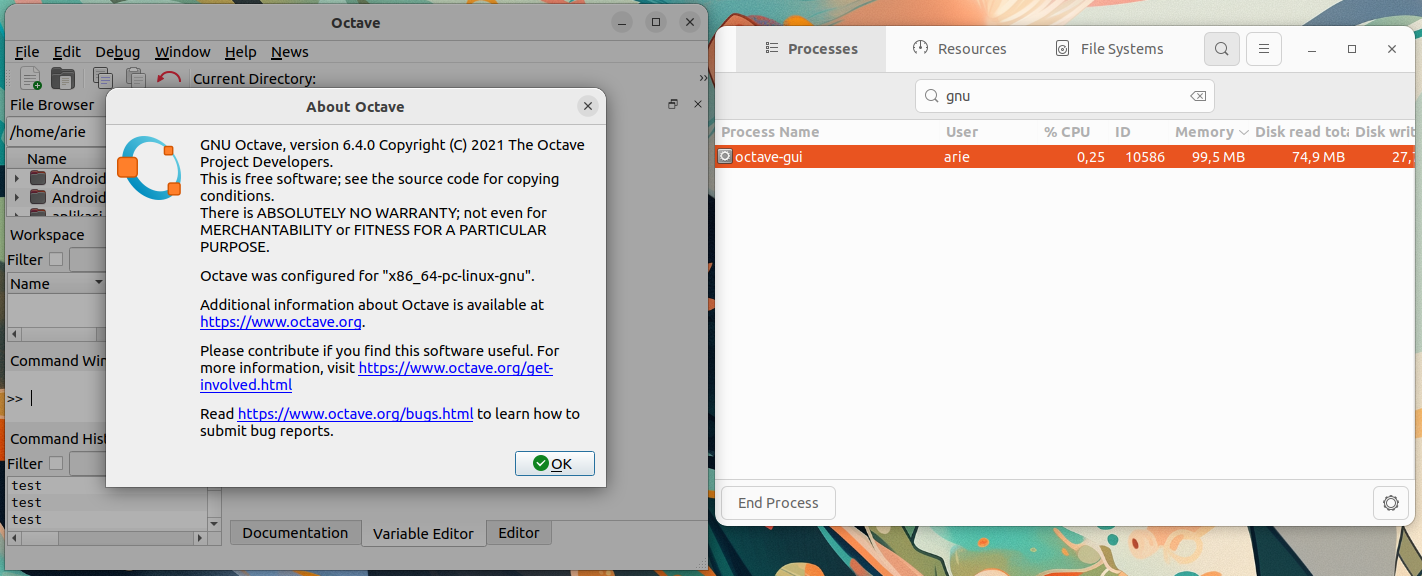Screen dimensions: 1422x576
Task: Switch to the Editor tab in Octave
Action: [519, 533]
